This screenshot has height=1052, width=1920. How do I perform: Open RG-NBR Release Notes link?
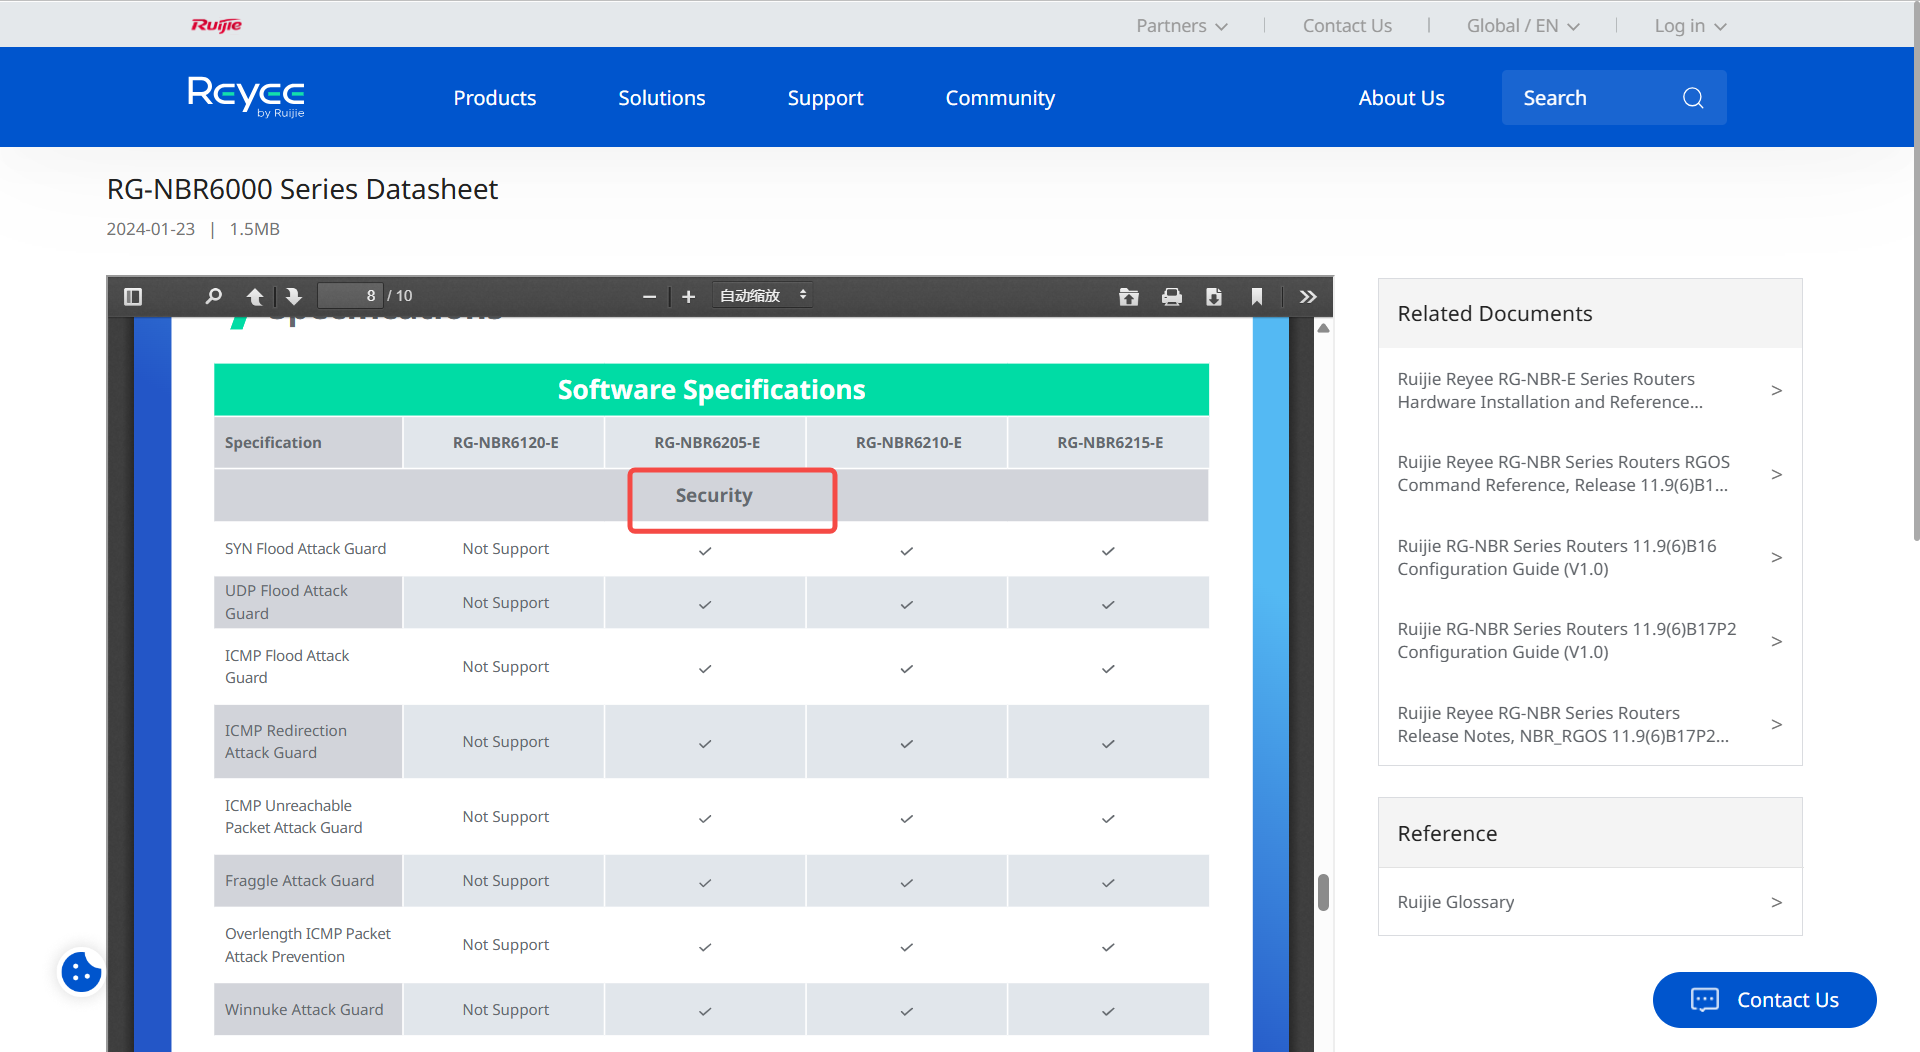point(1563,724)
